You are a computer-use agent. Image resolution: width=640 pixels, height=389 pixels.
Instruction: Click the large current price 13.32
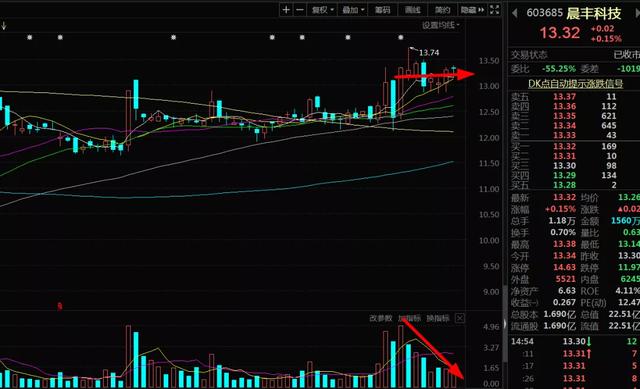(560, 33)
